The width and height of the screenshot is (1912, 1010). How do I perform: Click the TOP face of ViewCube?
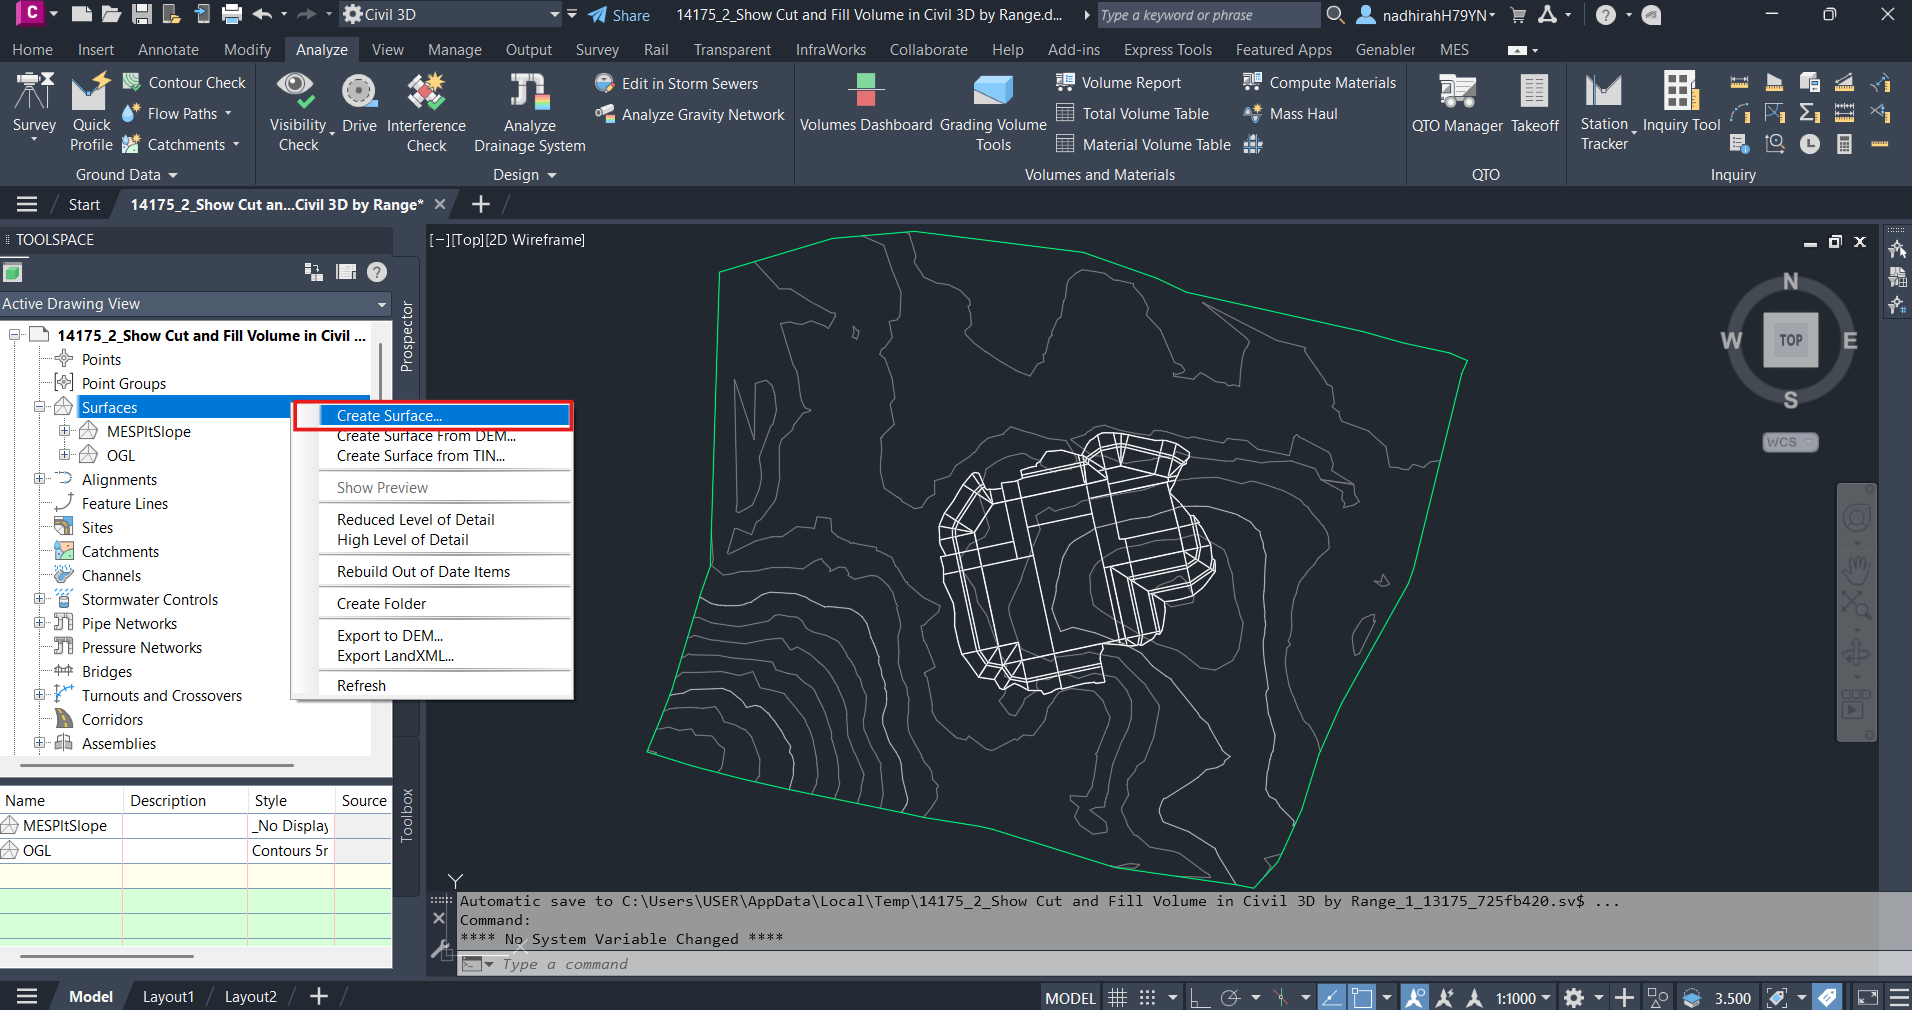(1790, 340)
